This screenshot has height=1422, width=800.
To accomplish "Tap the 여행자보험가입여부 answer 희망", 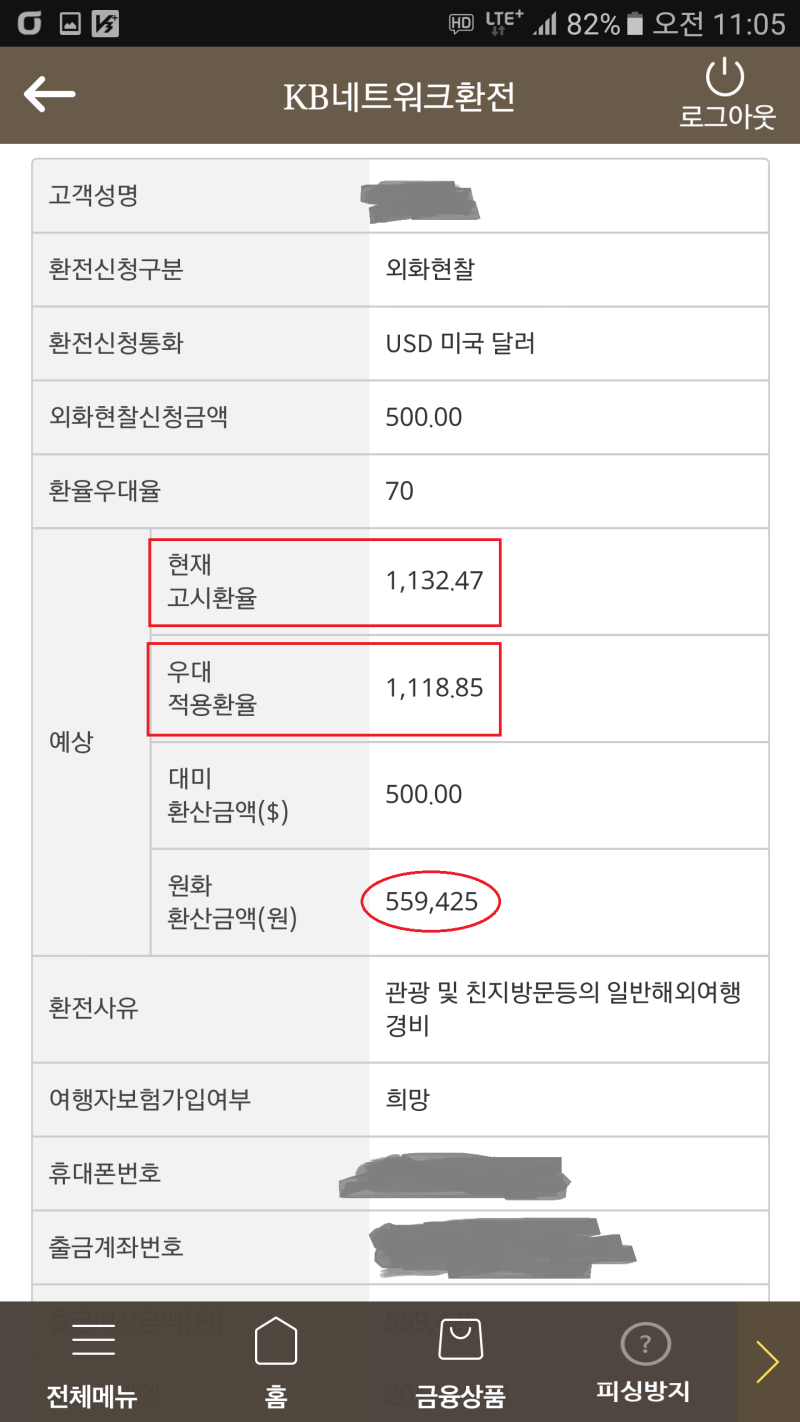I will (x=400, y=1098).
